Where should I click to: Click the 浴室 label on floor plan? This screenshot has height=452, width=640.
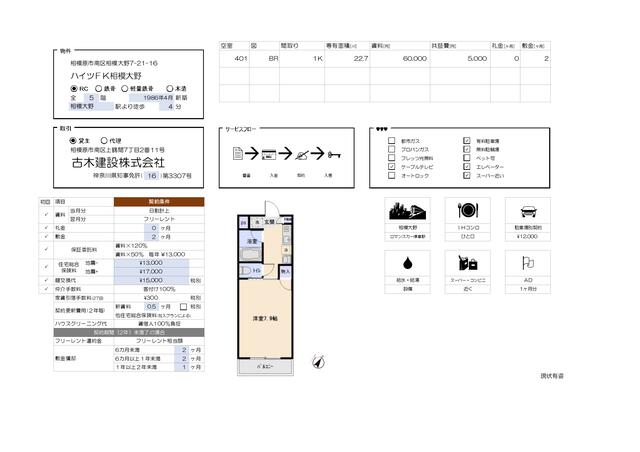(x=252, y=241)
